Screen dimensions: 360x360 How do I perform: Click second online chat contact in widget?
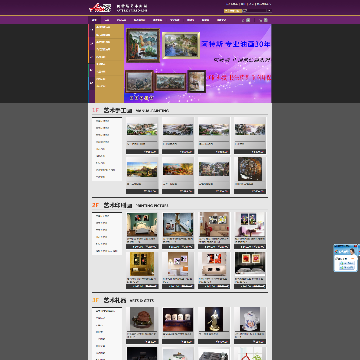(347, 267)
